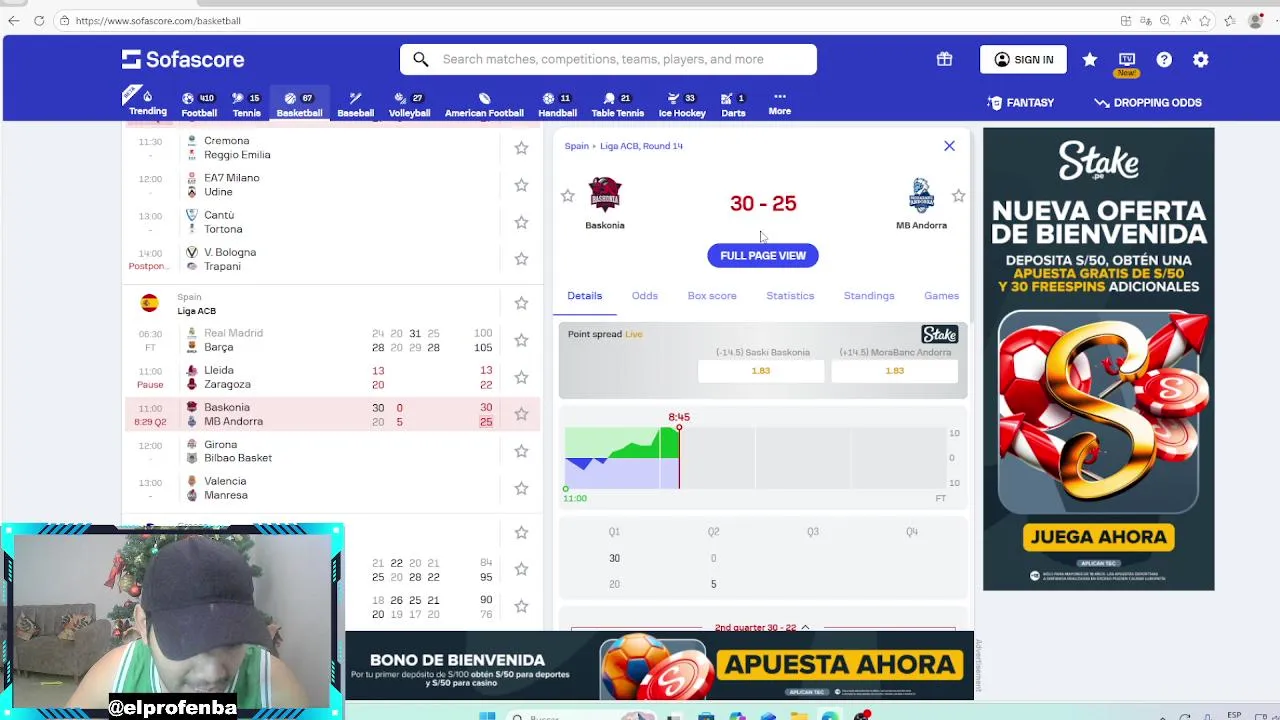Select Saski Baskonia 1.83 odds

[x=761, y=371]
